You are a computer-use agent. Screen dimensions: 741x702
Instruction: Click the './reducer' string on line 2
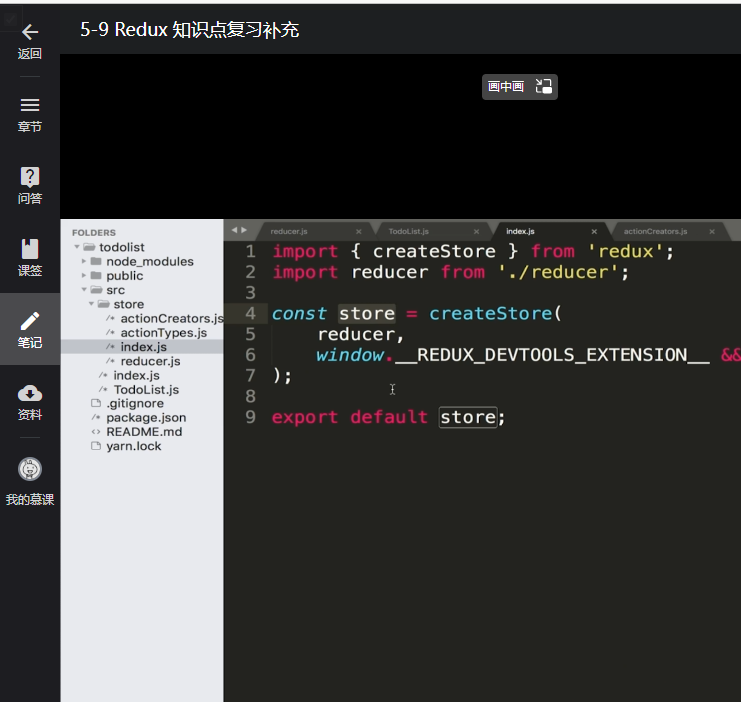click(558, 272)
